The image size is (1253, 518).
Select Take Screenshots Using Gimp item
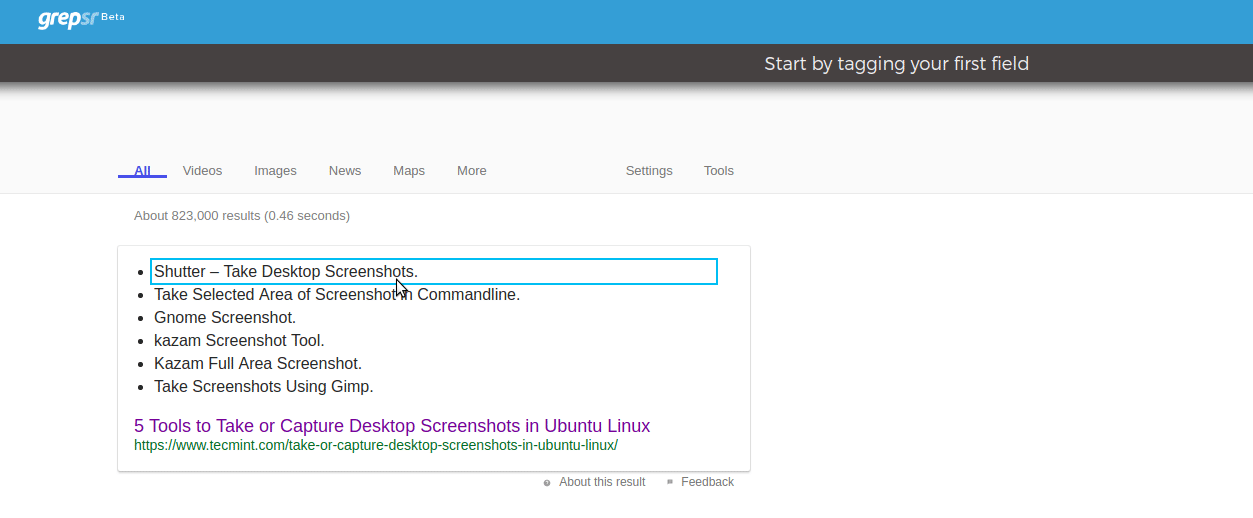tap(264, 387)
